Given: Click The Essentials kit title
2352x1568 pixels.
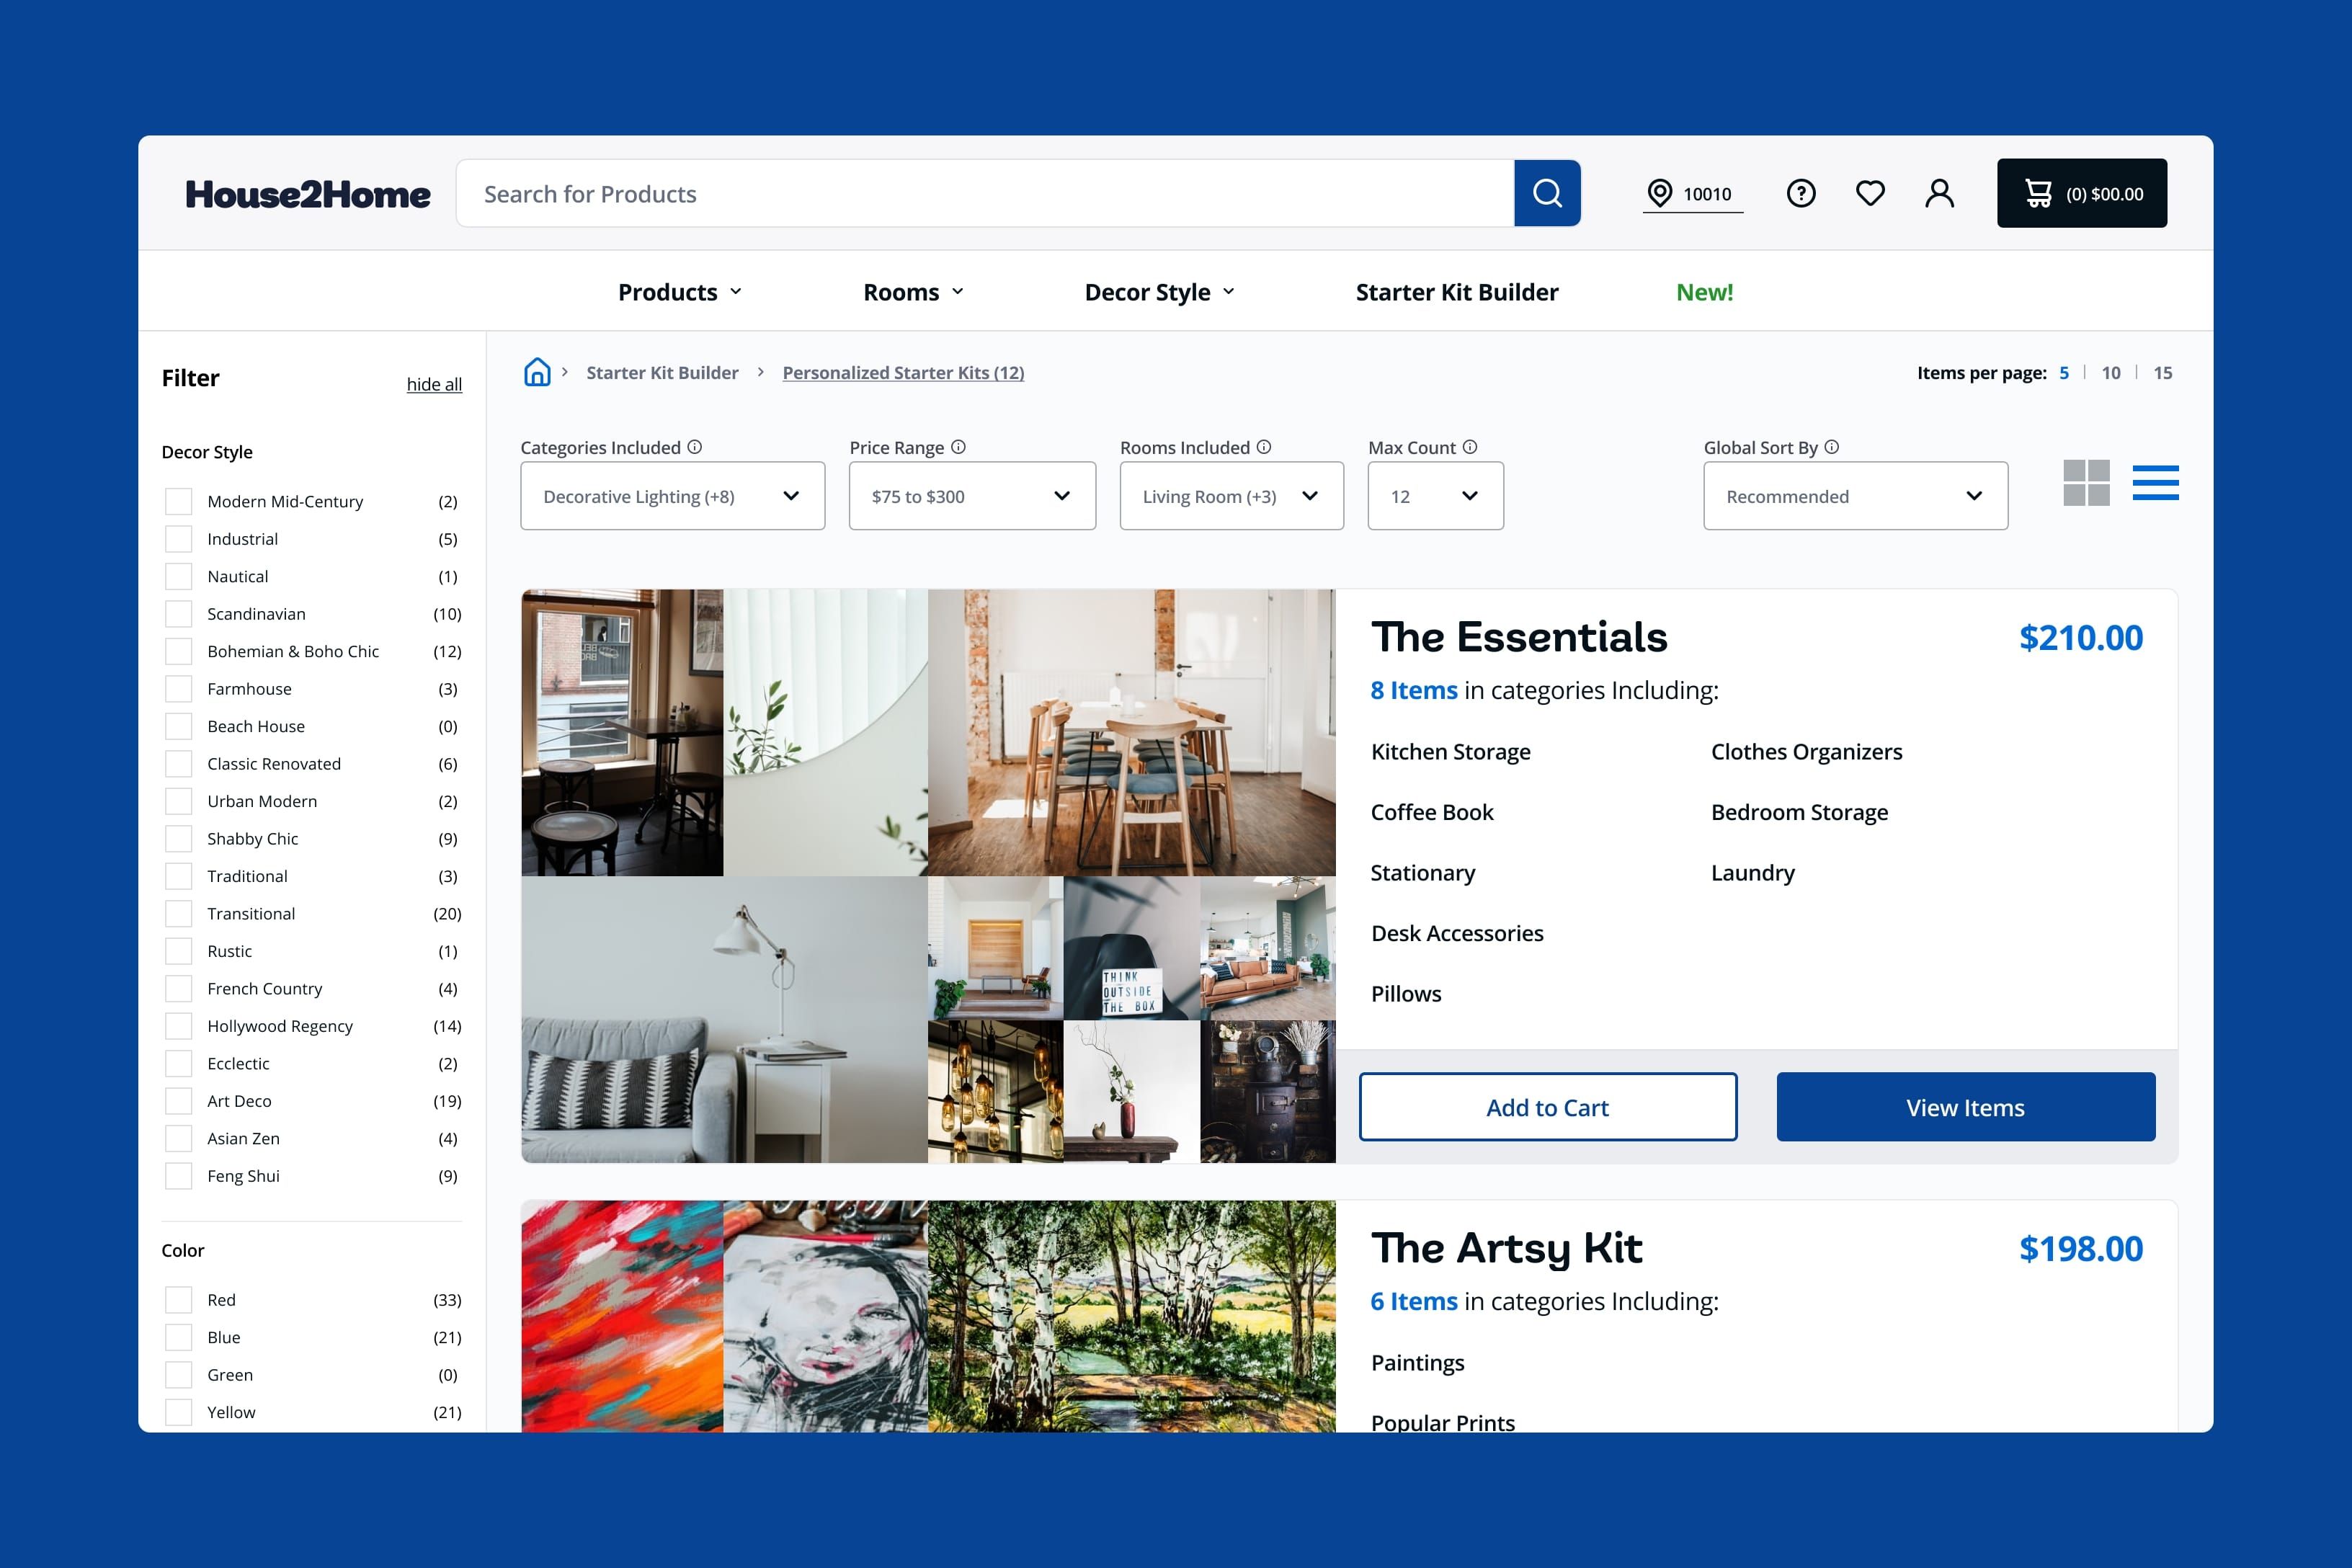Looking at the screenshot, I should (x=1518, y=637).
